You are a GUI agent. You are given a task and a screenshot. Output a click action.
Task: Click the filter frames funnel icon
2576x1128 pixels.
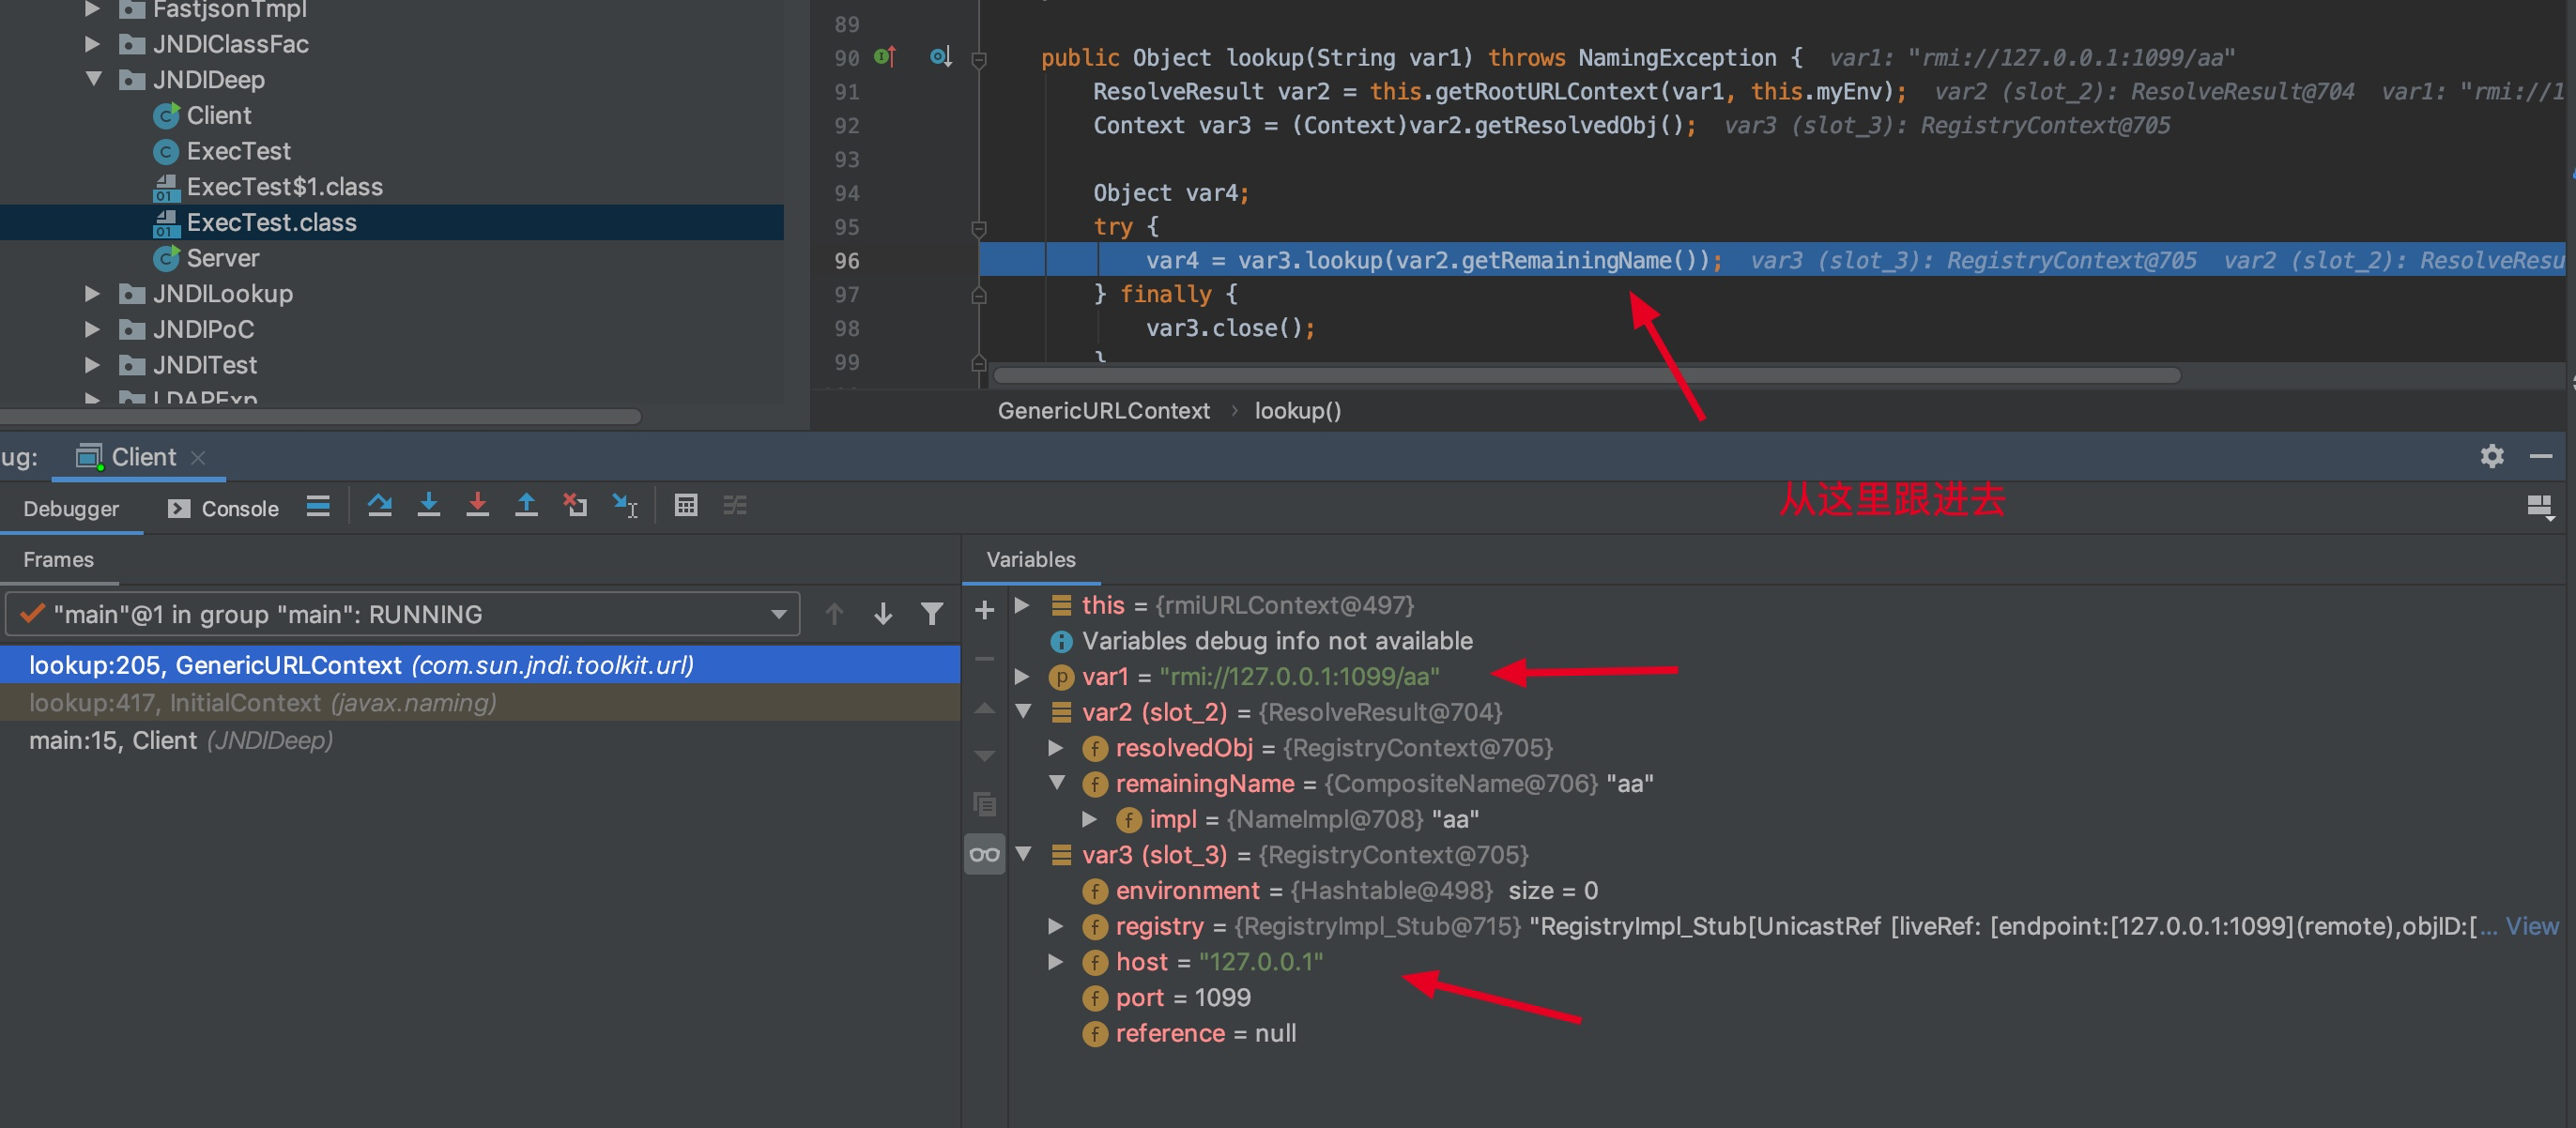[x=931, y=614]
